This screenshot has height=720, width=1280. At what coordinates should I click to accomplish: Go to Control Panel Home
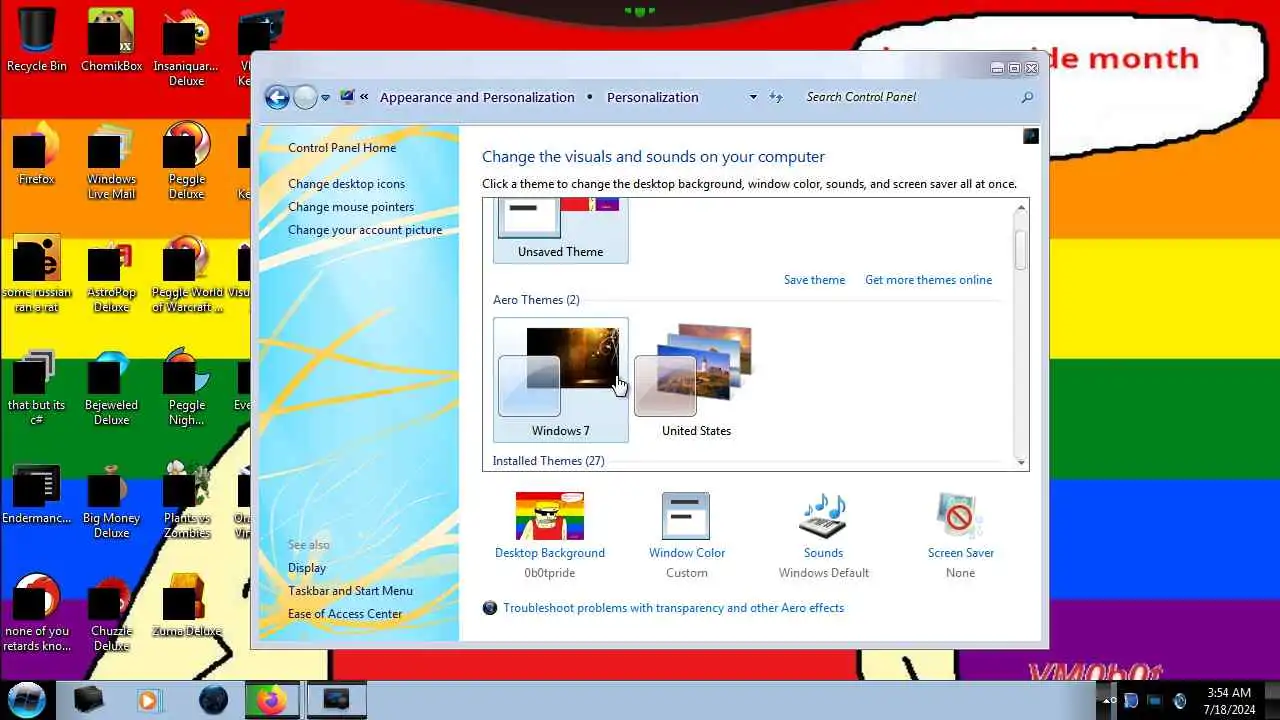342,148
